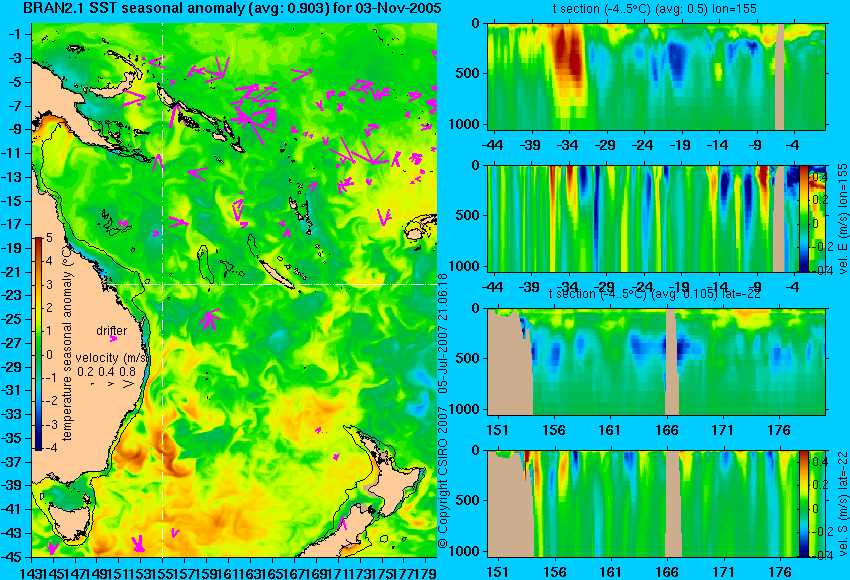Click the '-45' latitude tick on map

click(x=11, y=557)
